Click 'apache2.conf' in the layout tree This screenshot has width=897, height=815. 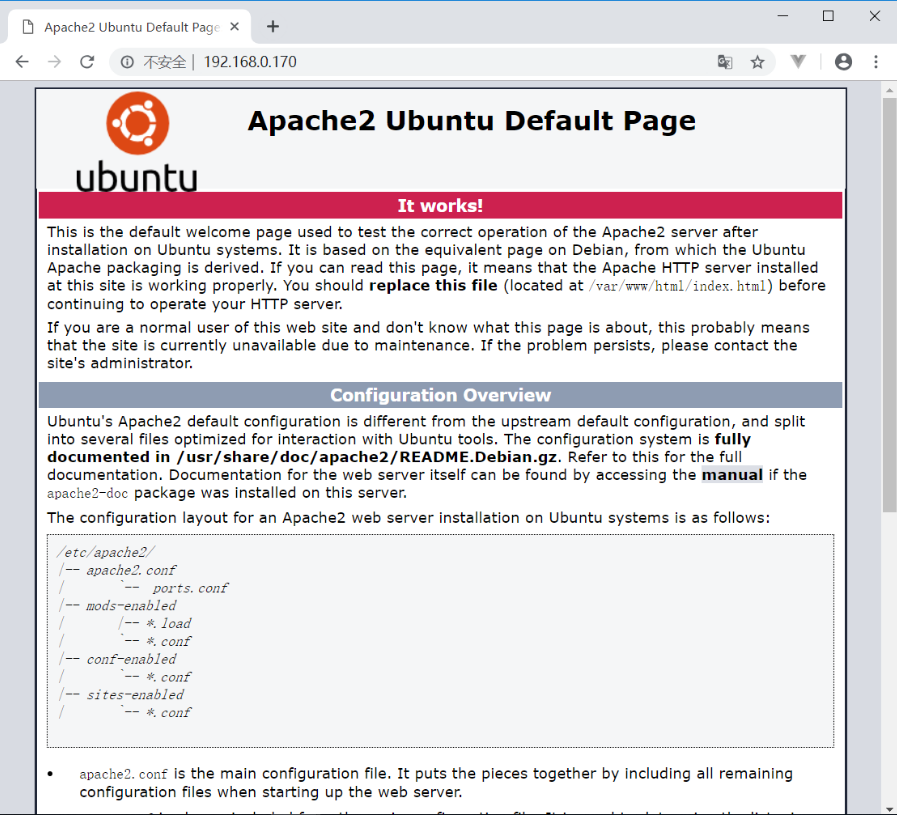click(x=131, y=570)
